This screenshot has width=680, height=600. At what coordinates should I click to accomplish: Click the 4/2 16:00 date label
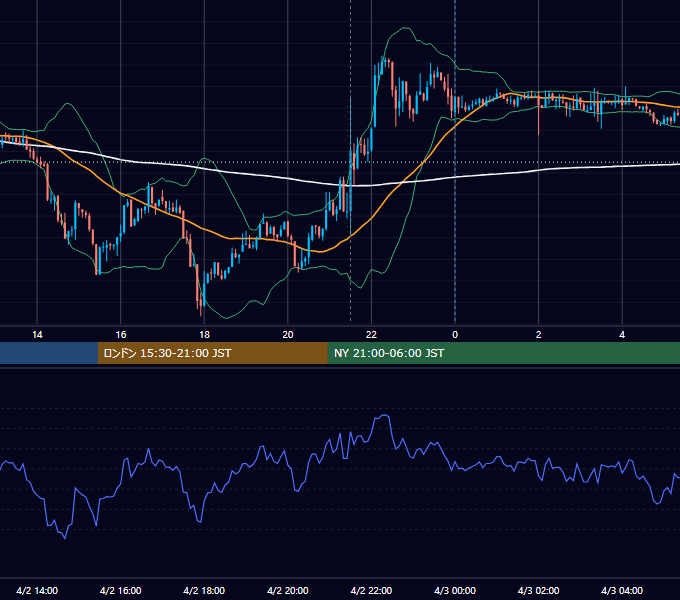(121, 590)
